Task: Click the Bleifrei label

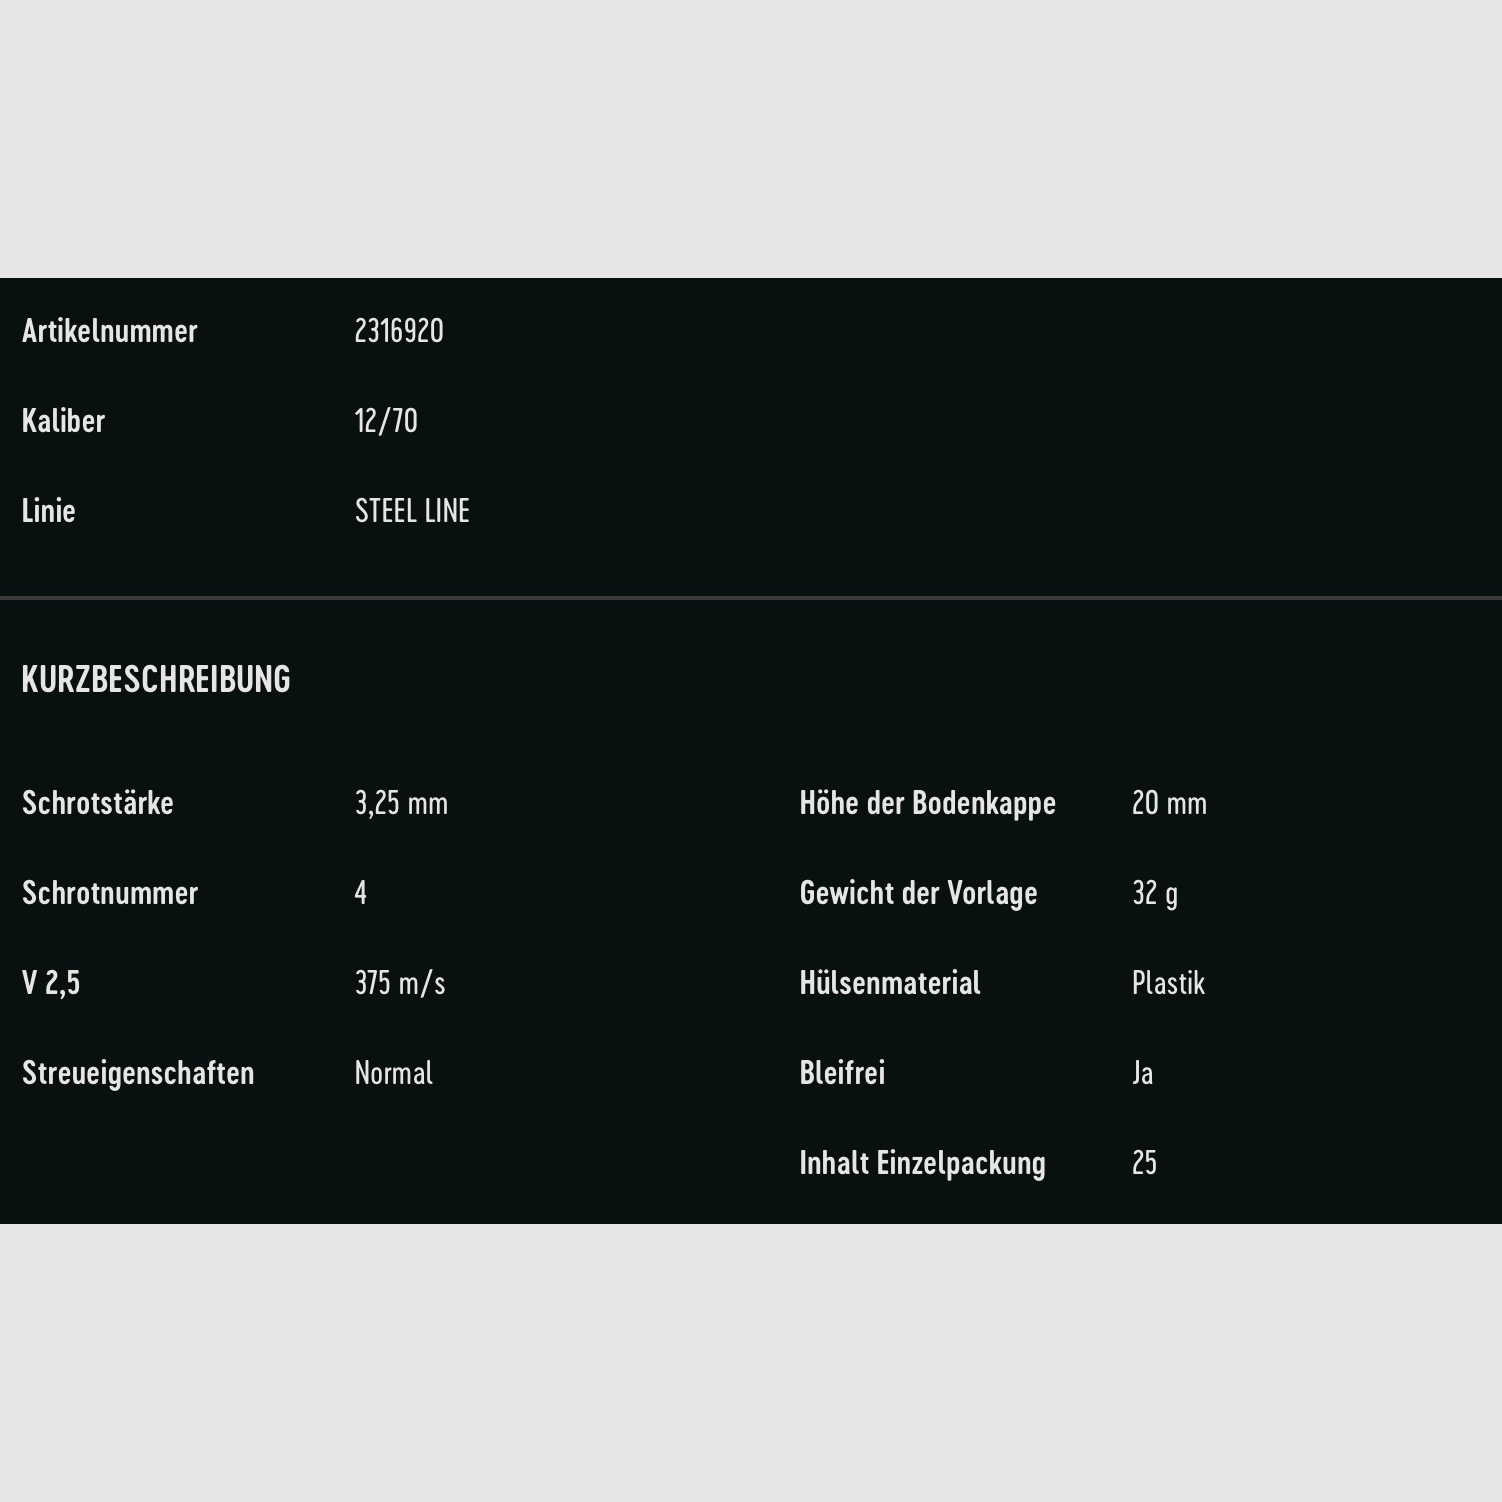Action: pyautogui.click(x=842, y=1073)
